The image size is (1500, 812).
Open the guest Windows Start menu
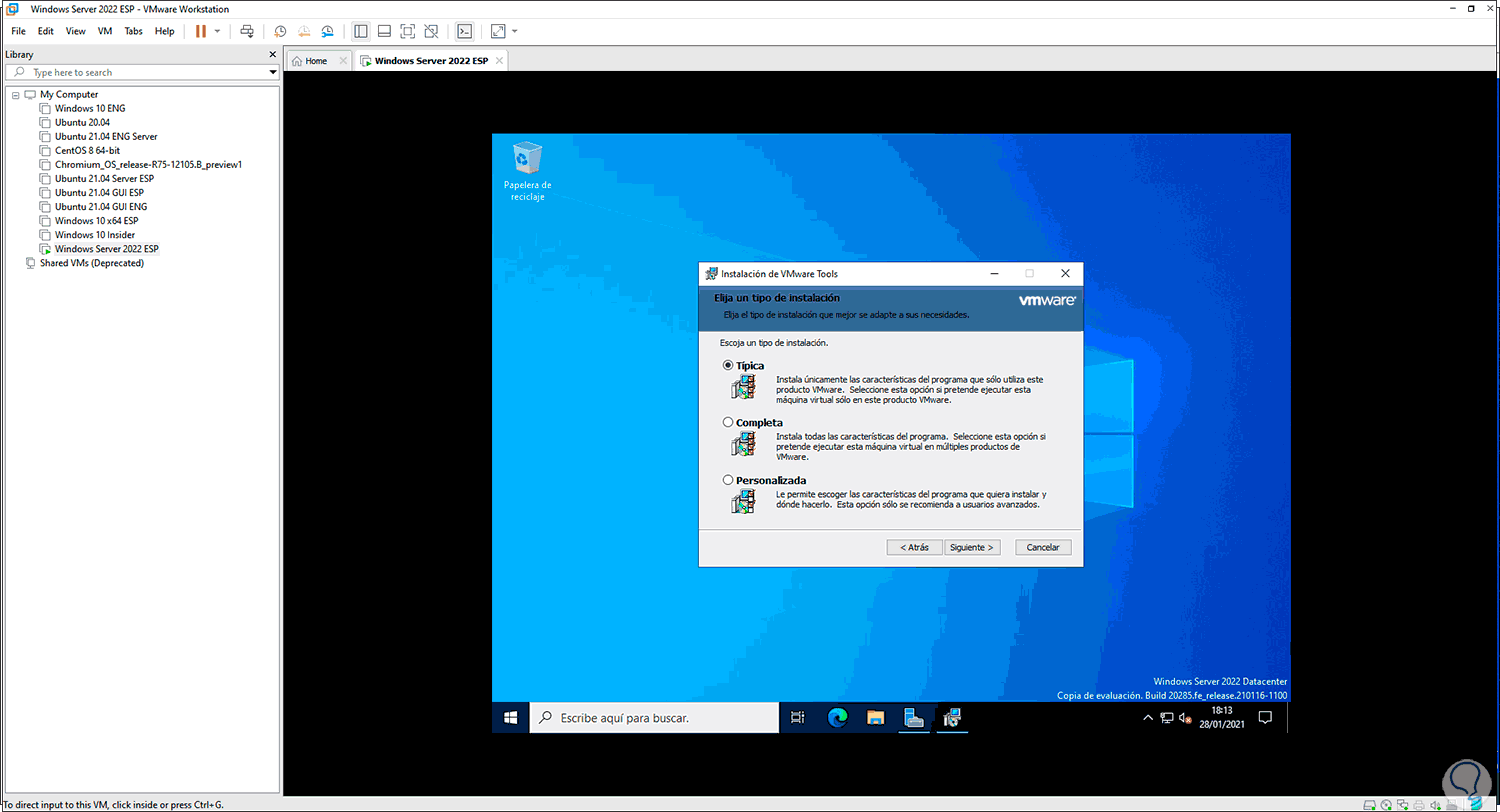coord(510,717)
